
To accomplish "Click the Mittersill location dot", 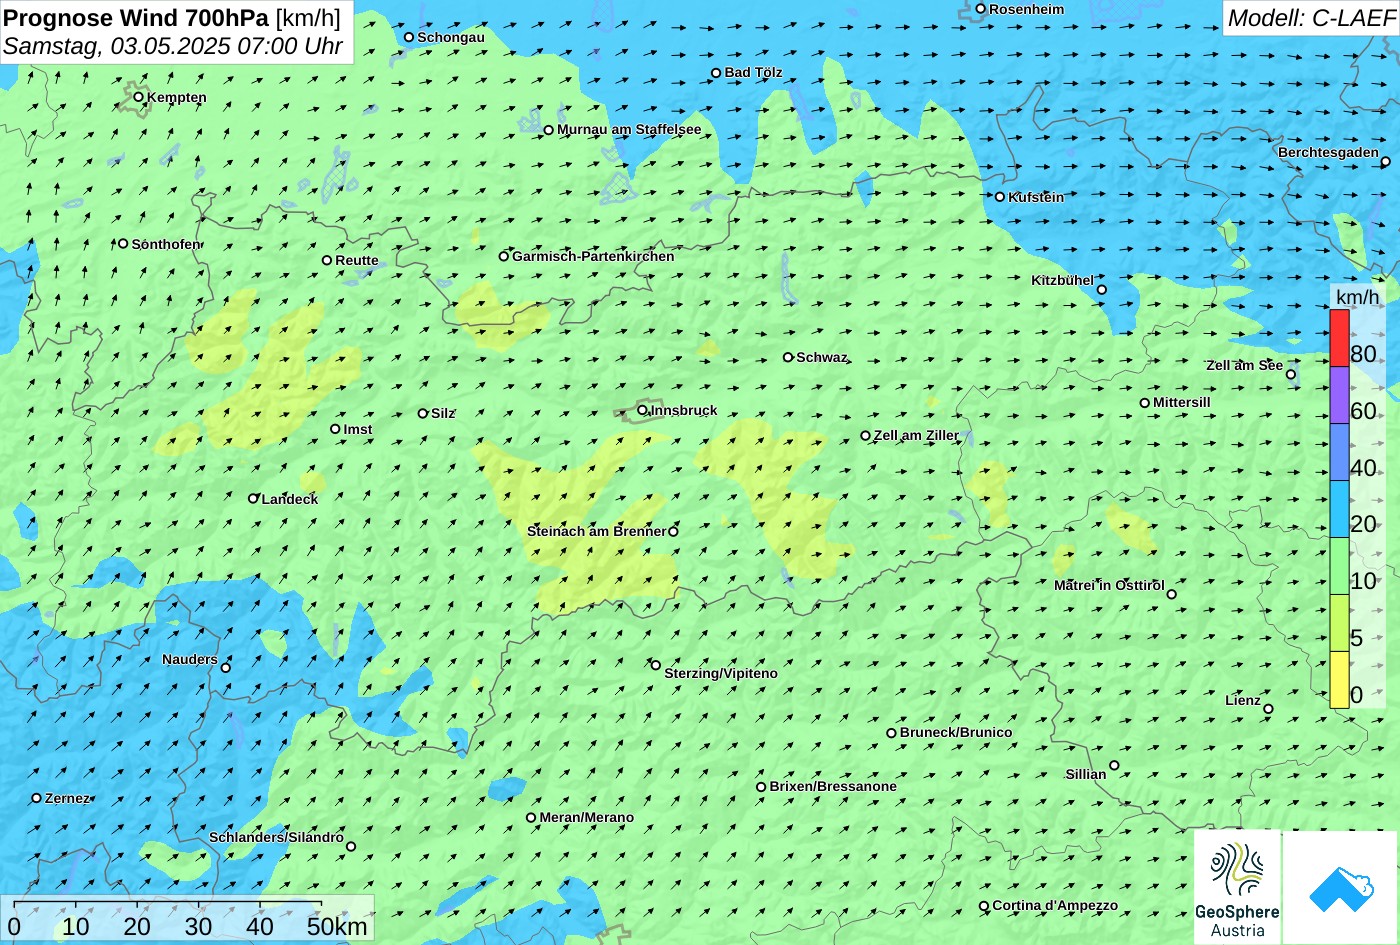I will 1145,403.
